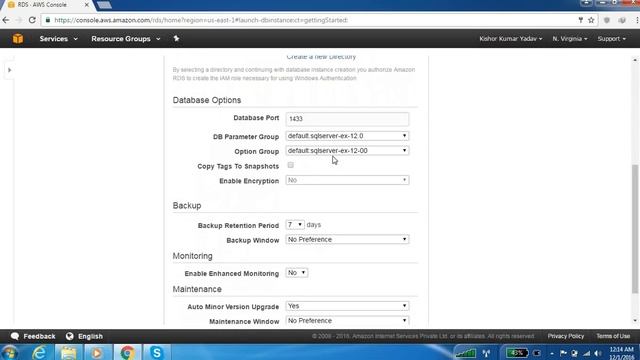Viewport: 640px width, 360px height.
Task: Click the Database Port input field
Action: pos(347,119)
